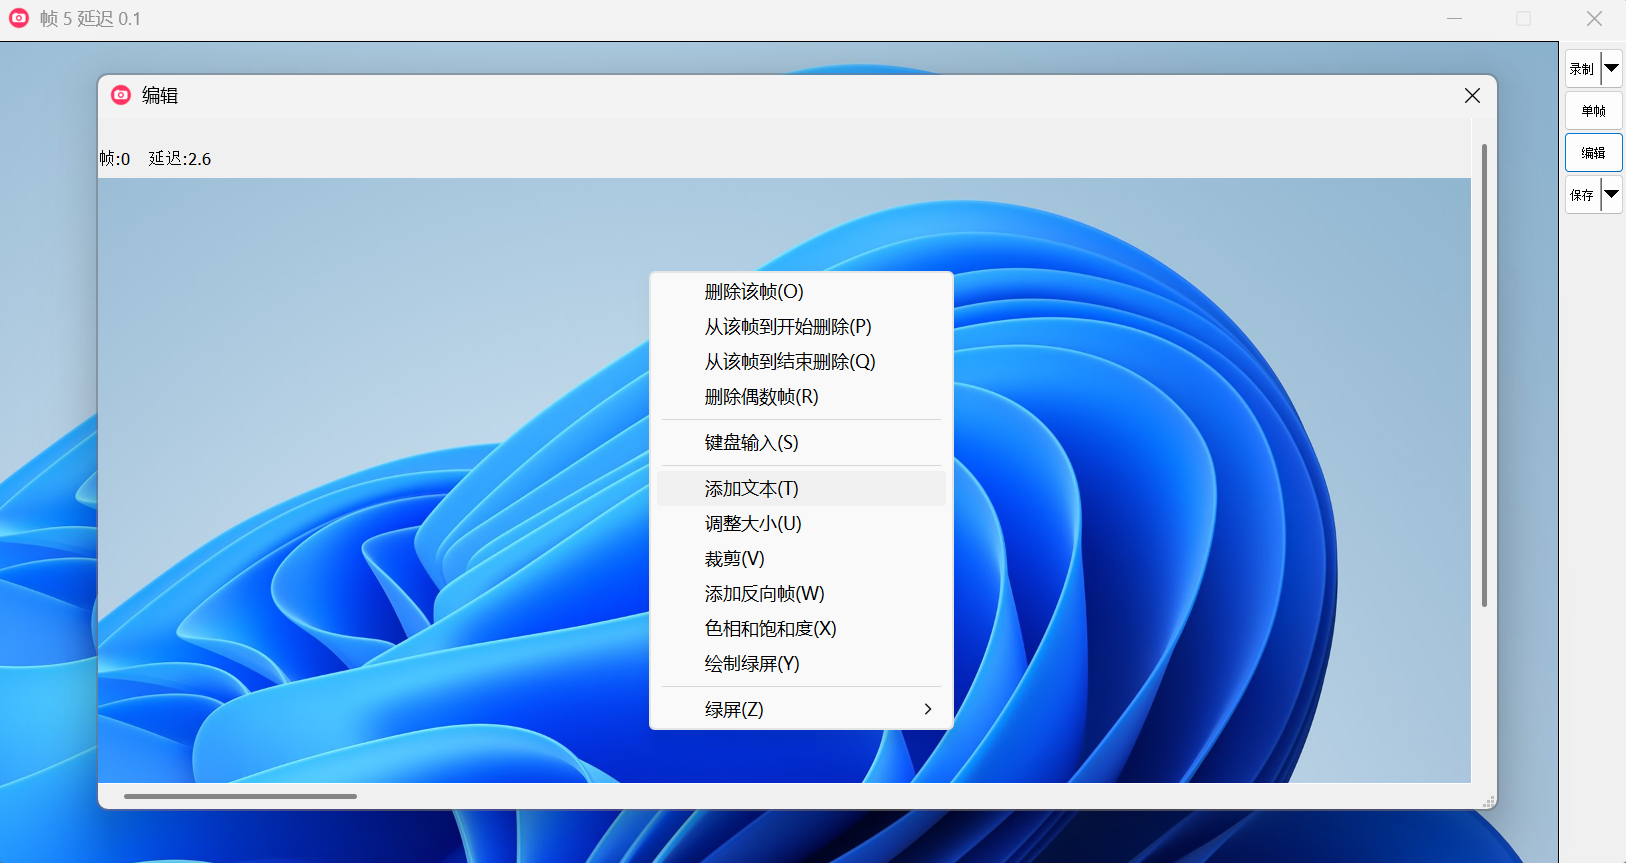The width and height of the screenshot is (1626, 863).
Task: Open 键盘输入(S) from the menu
Action: [801, 443]
